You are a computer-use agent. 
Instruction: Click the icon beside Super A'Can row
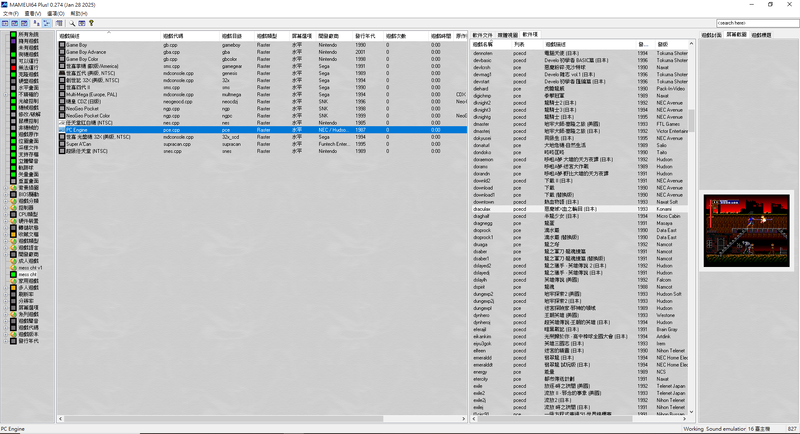(x=62, y=144)
